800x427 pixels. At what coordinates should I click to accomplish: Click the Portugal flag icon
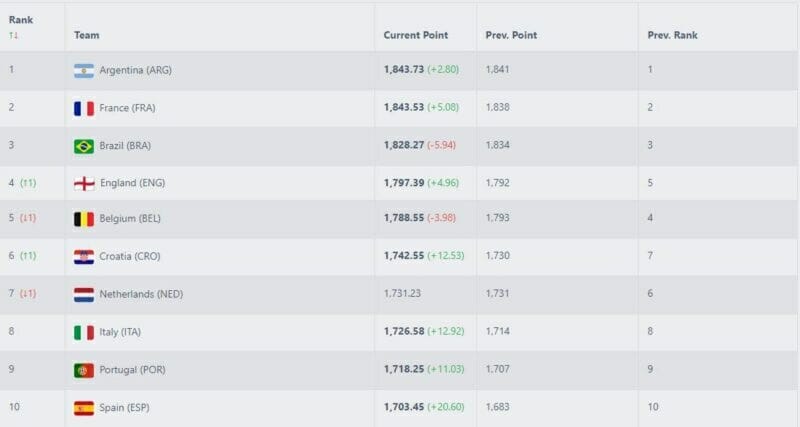click(x=84, y=370)
